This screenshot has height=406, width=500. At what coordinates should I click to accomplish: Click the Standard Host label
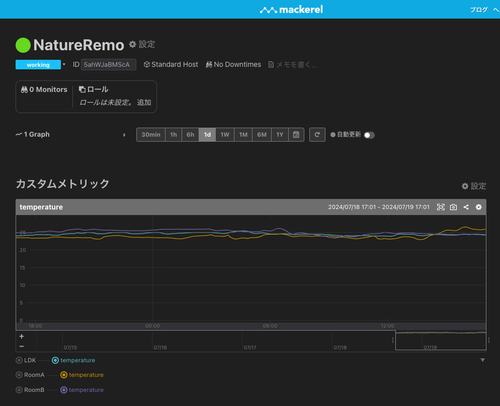(x=171, y=65)
